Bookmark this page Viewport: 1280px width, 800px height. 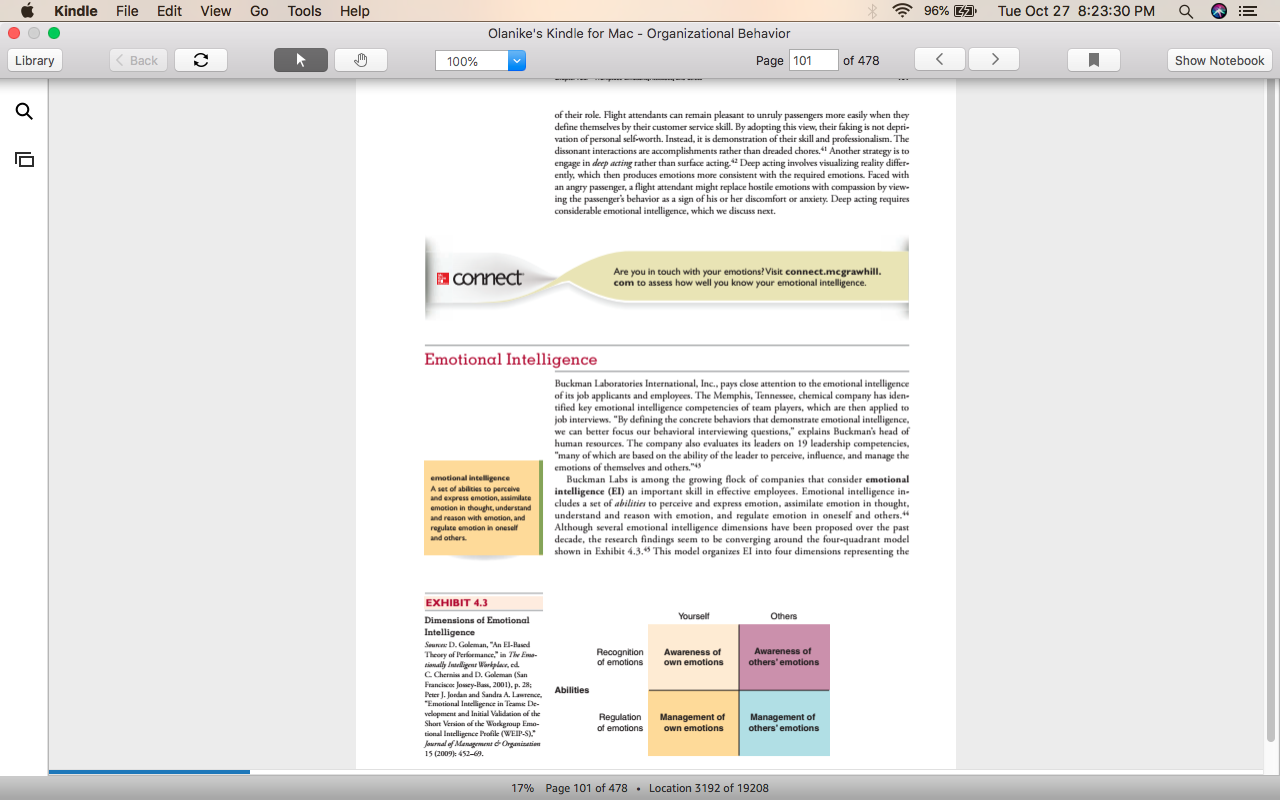click(x=1094, y=60)
